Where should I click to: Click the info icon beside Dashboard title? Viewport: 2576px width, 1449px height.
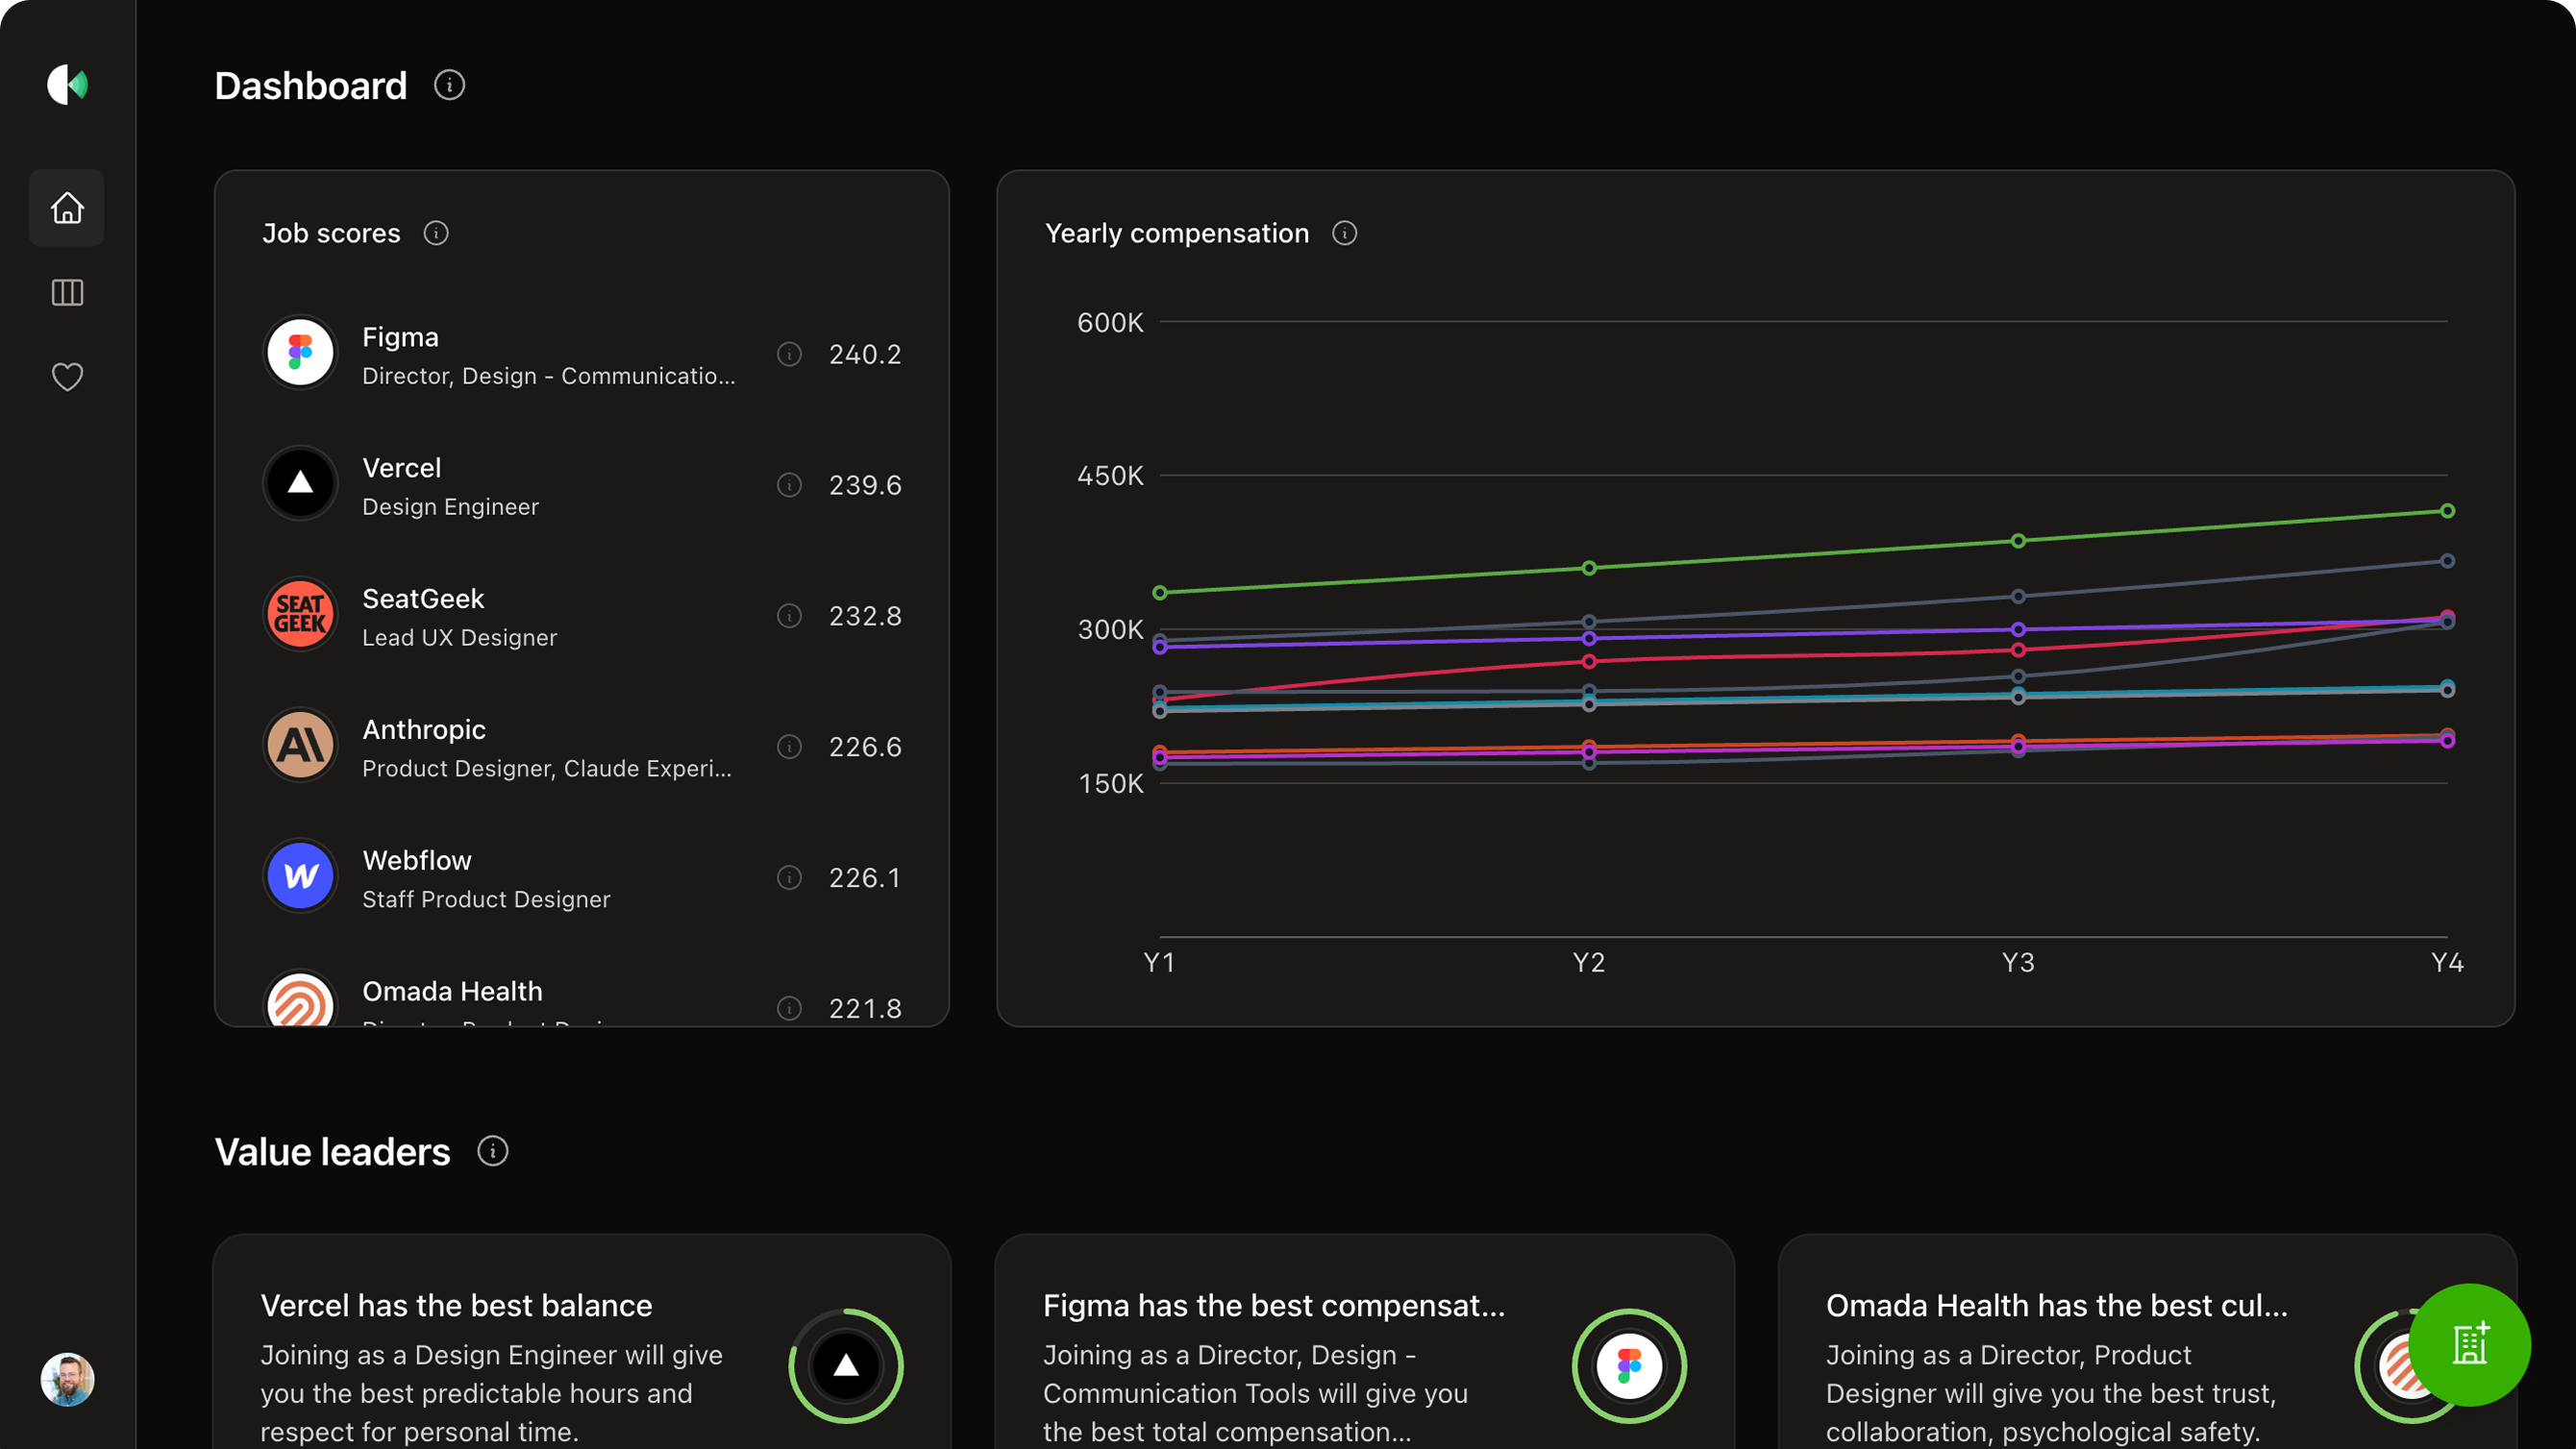(x=449, y=85)
